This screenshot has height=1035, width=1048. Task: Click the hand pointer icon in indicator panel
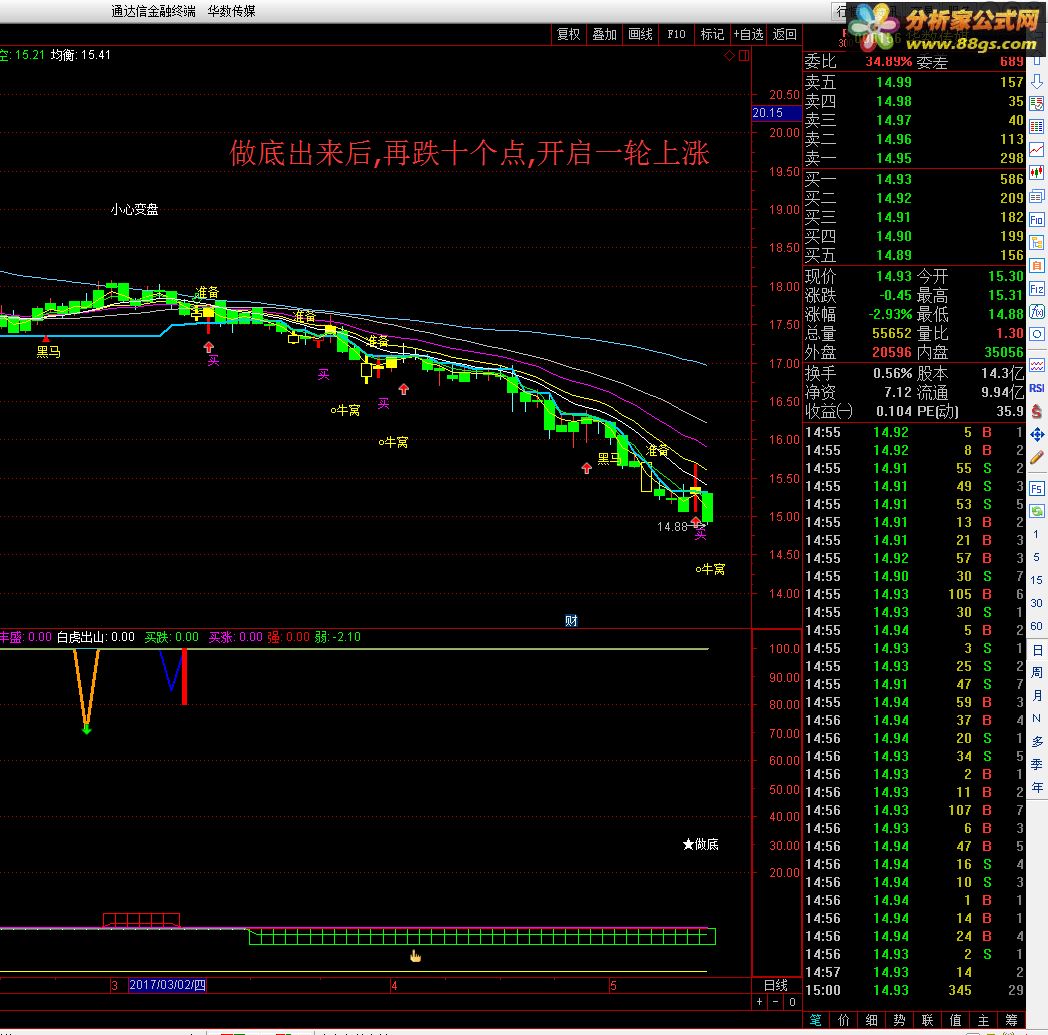pyautogui.click(x=416, y=956)
